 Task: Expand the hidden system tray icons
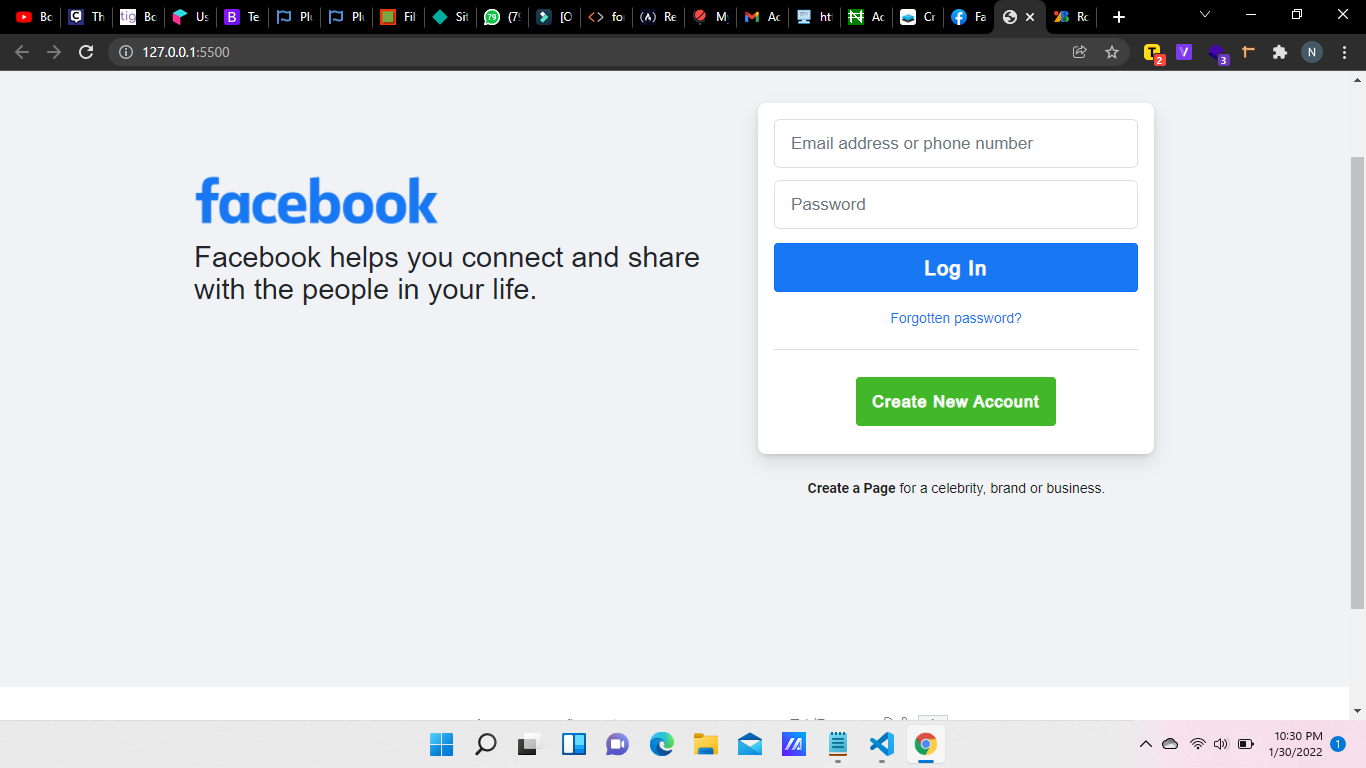(1145, 744)
